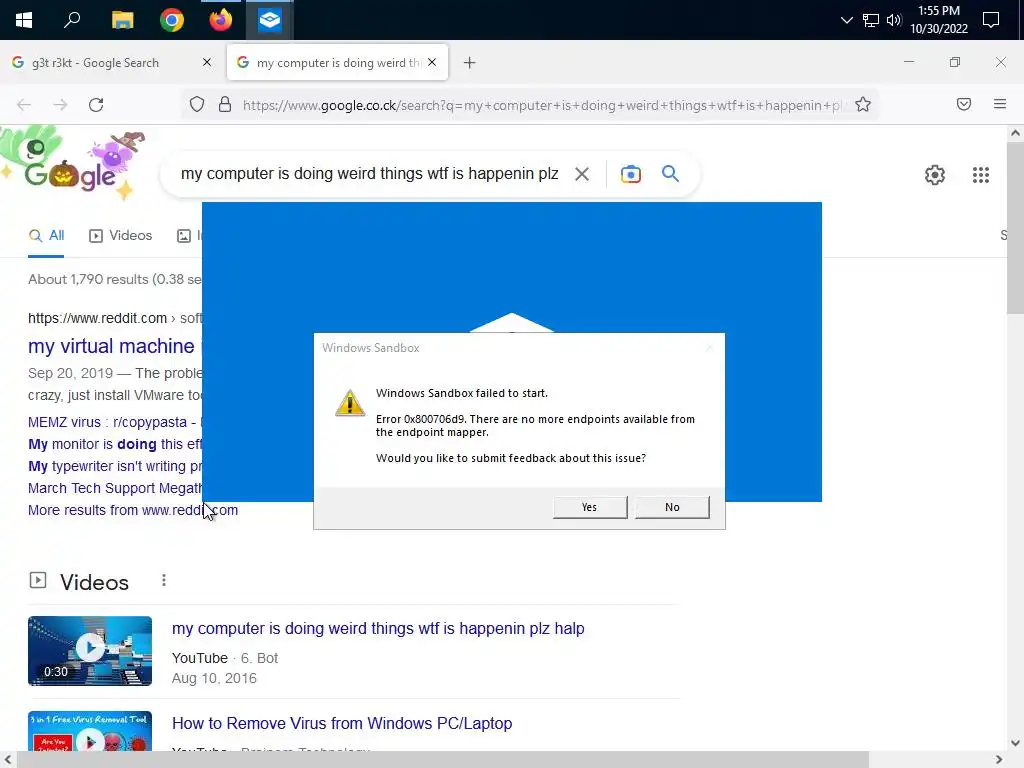This screenshot has height=768, width=1024.
Task: Click scrollbar up arrow
Action: coord(1015,133)
